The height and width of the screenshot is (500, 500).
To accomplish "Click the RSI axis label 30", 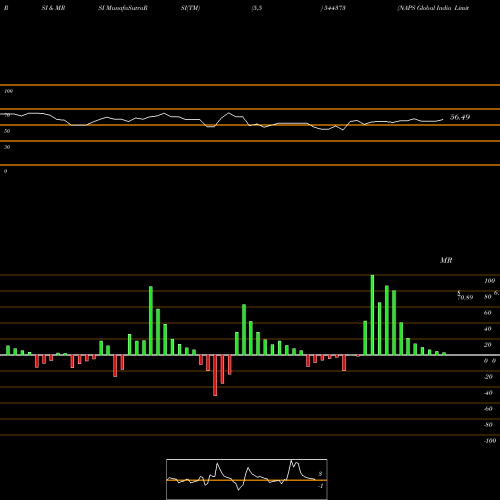I will click(7, 147).
